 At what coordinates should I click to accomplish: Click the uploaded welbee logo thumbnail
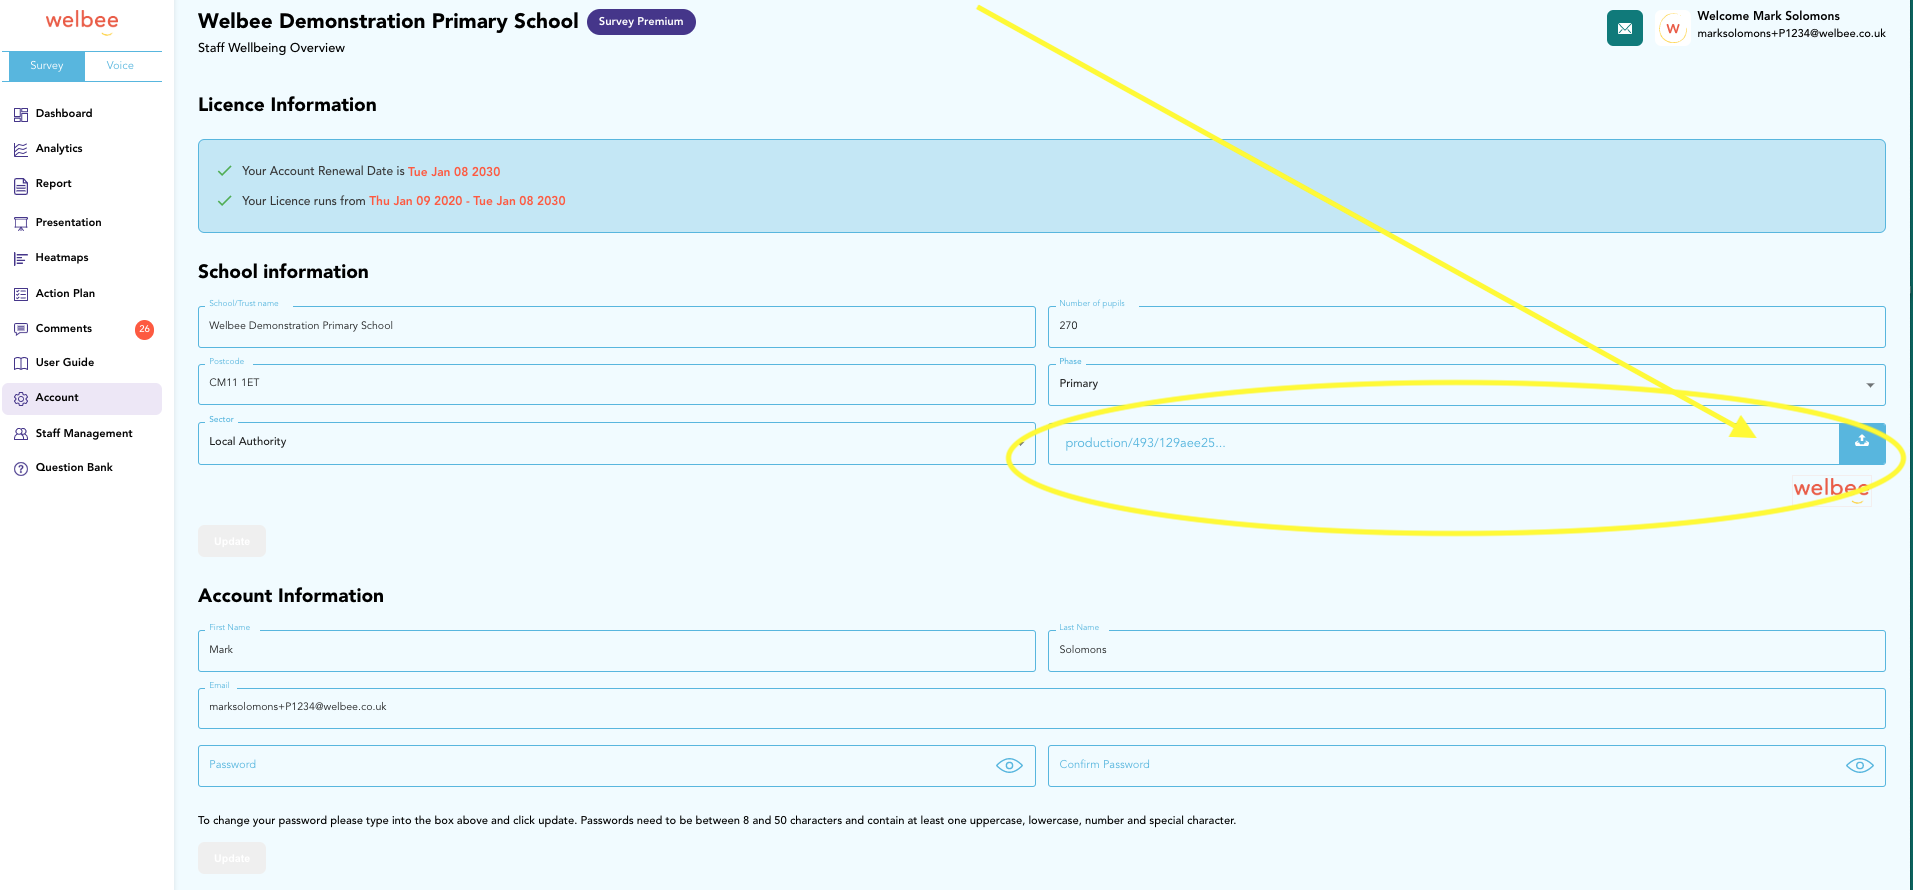(x=1831, y=489)
